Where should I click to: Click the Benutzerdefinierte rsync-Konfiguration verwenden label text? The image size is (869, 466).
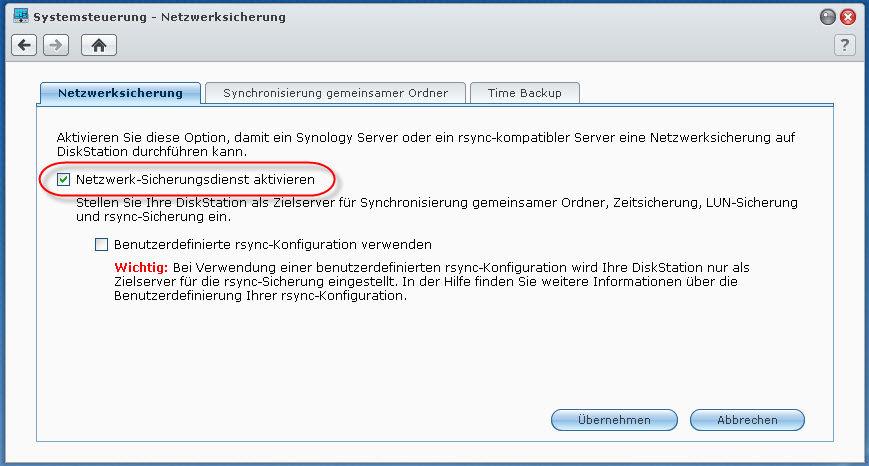[273, 244]
